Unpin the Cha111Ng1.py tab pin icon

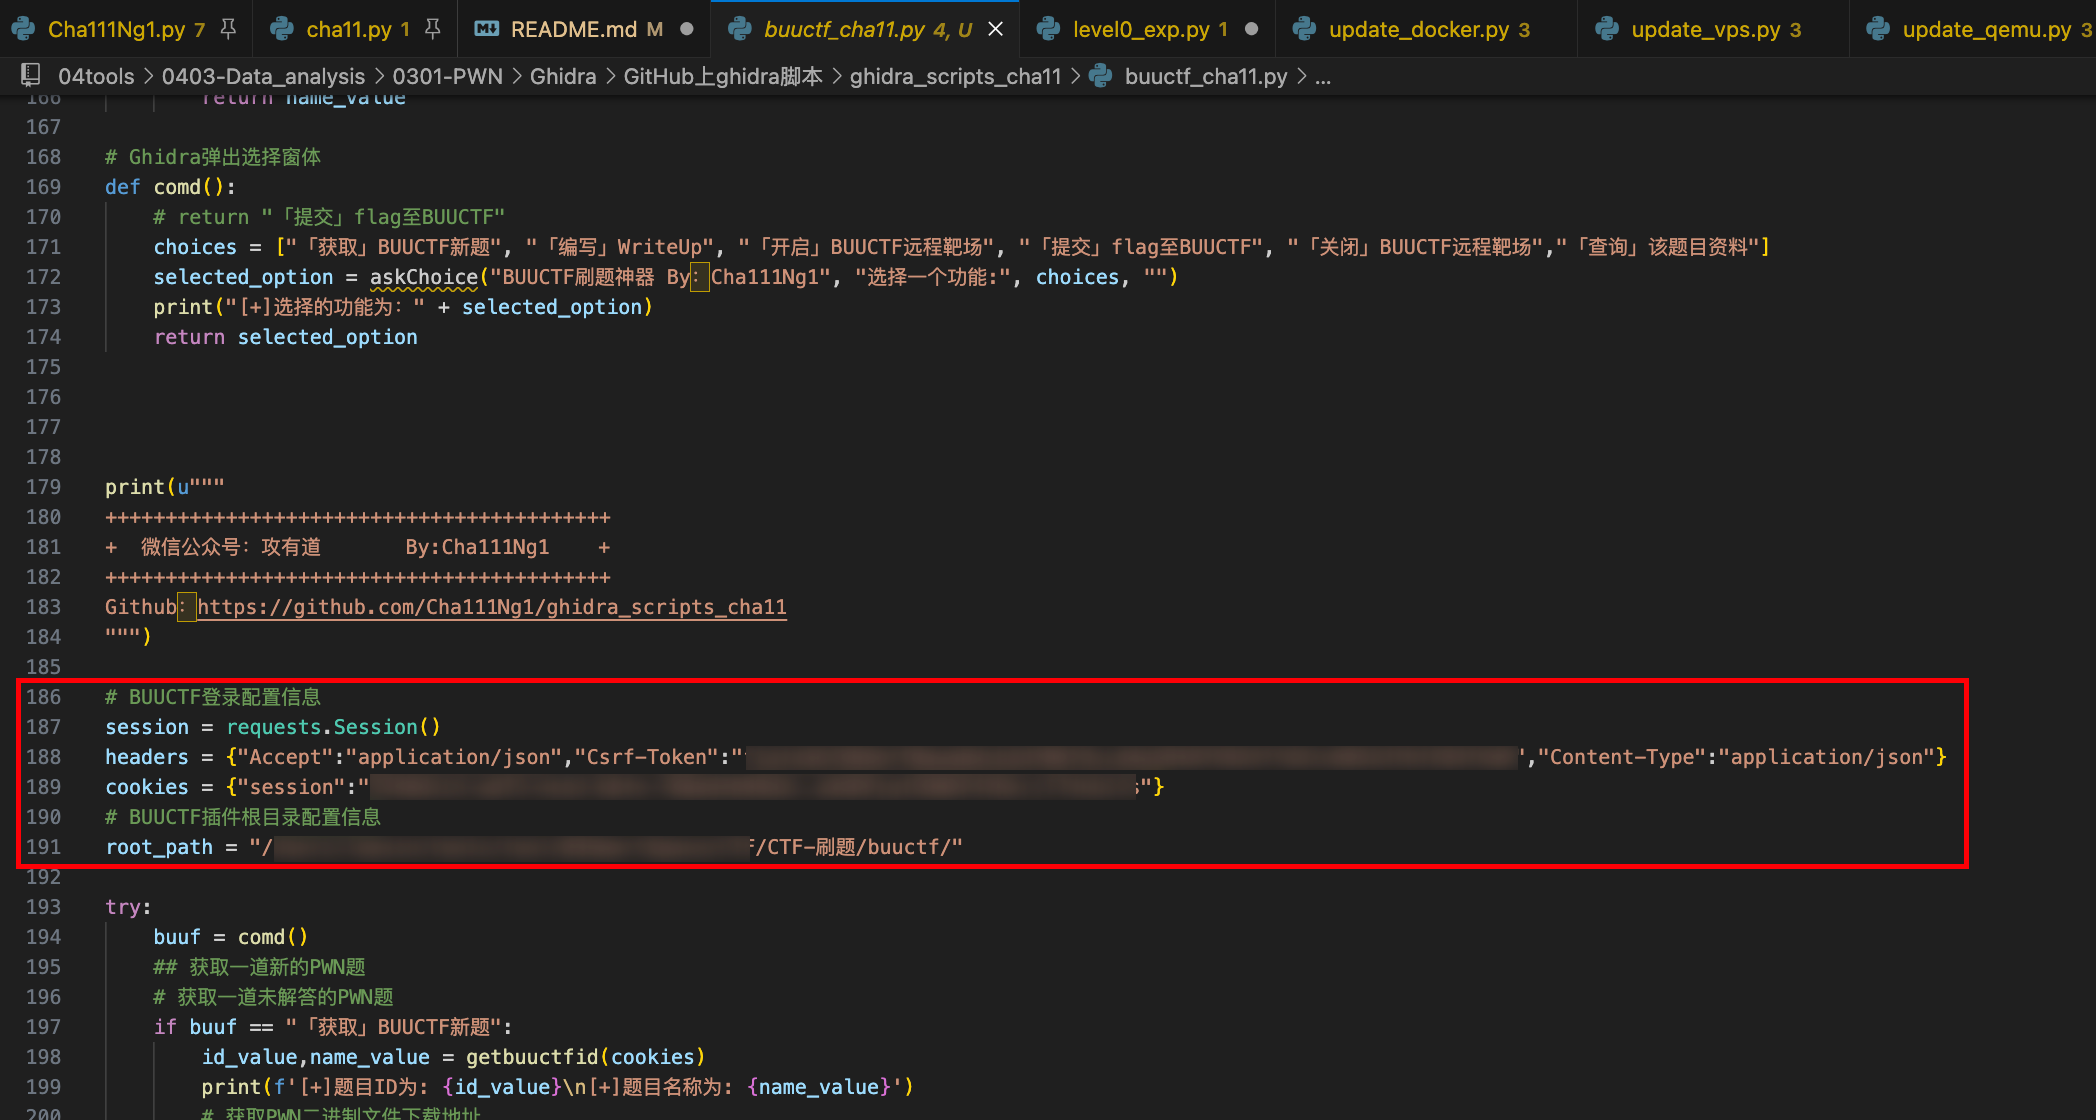(228, 29)
